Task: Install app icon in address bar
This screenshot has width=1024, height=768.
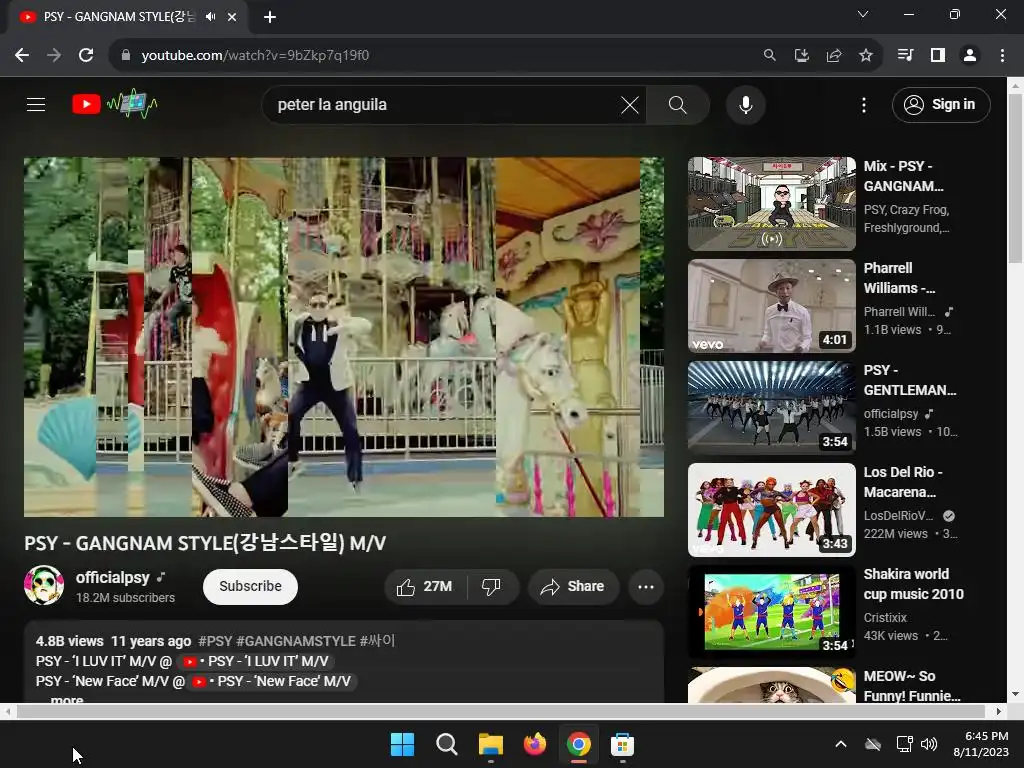Action: tap(802, 56)
